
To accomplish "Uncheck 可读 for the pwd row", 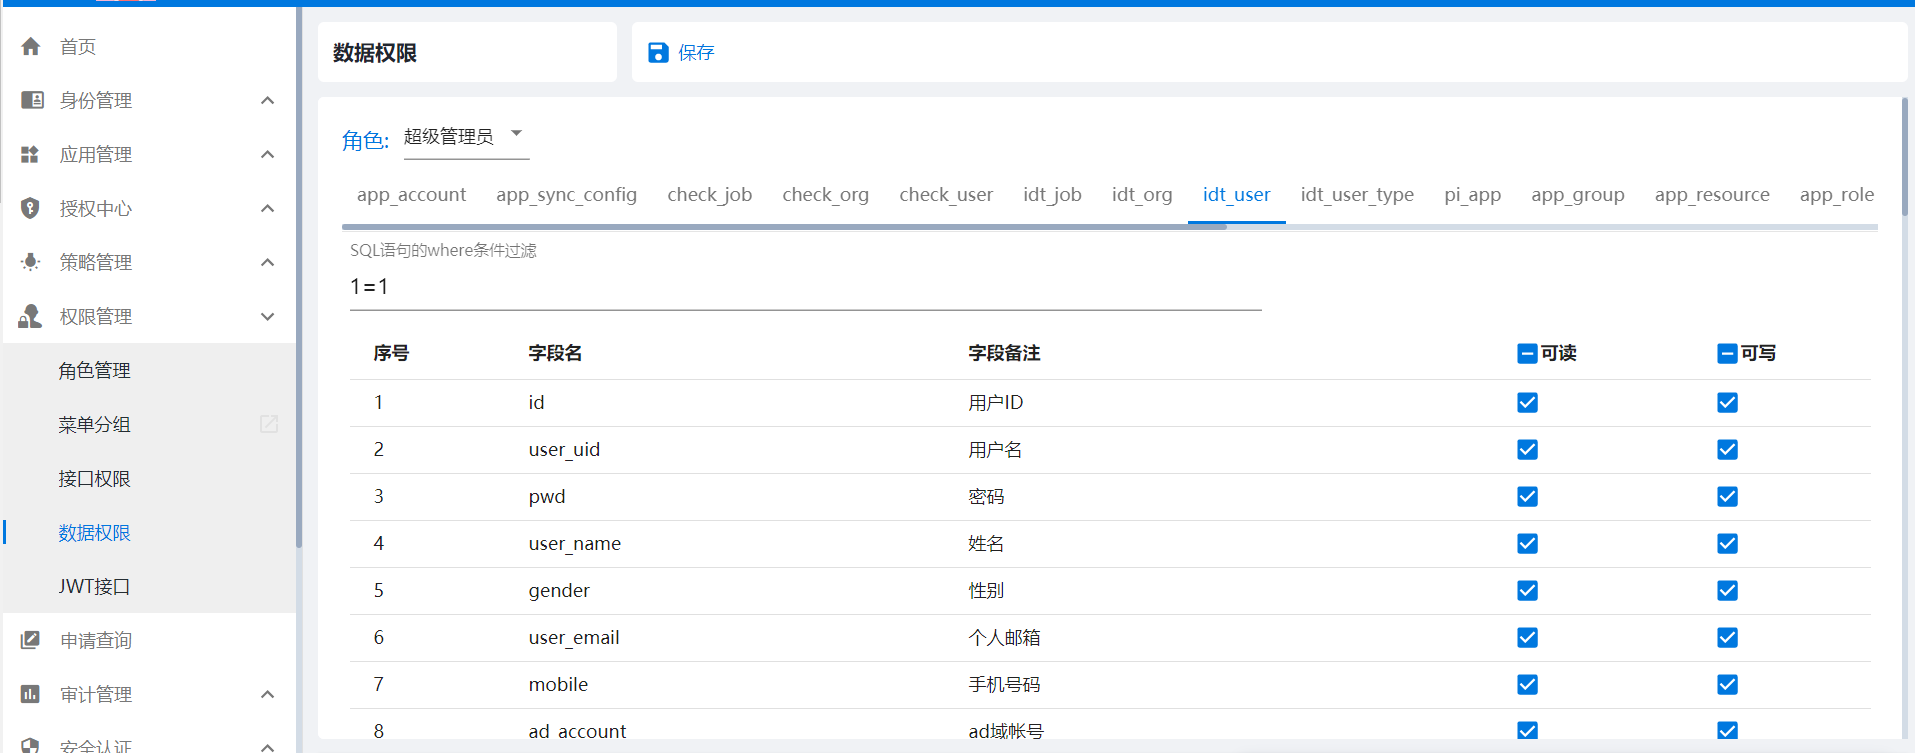I will [x=1527, y=496].
